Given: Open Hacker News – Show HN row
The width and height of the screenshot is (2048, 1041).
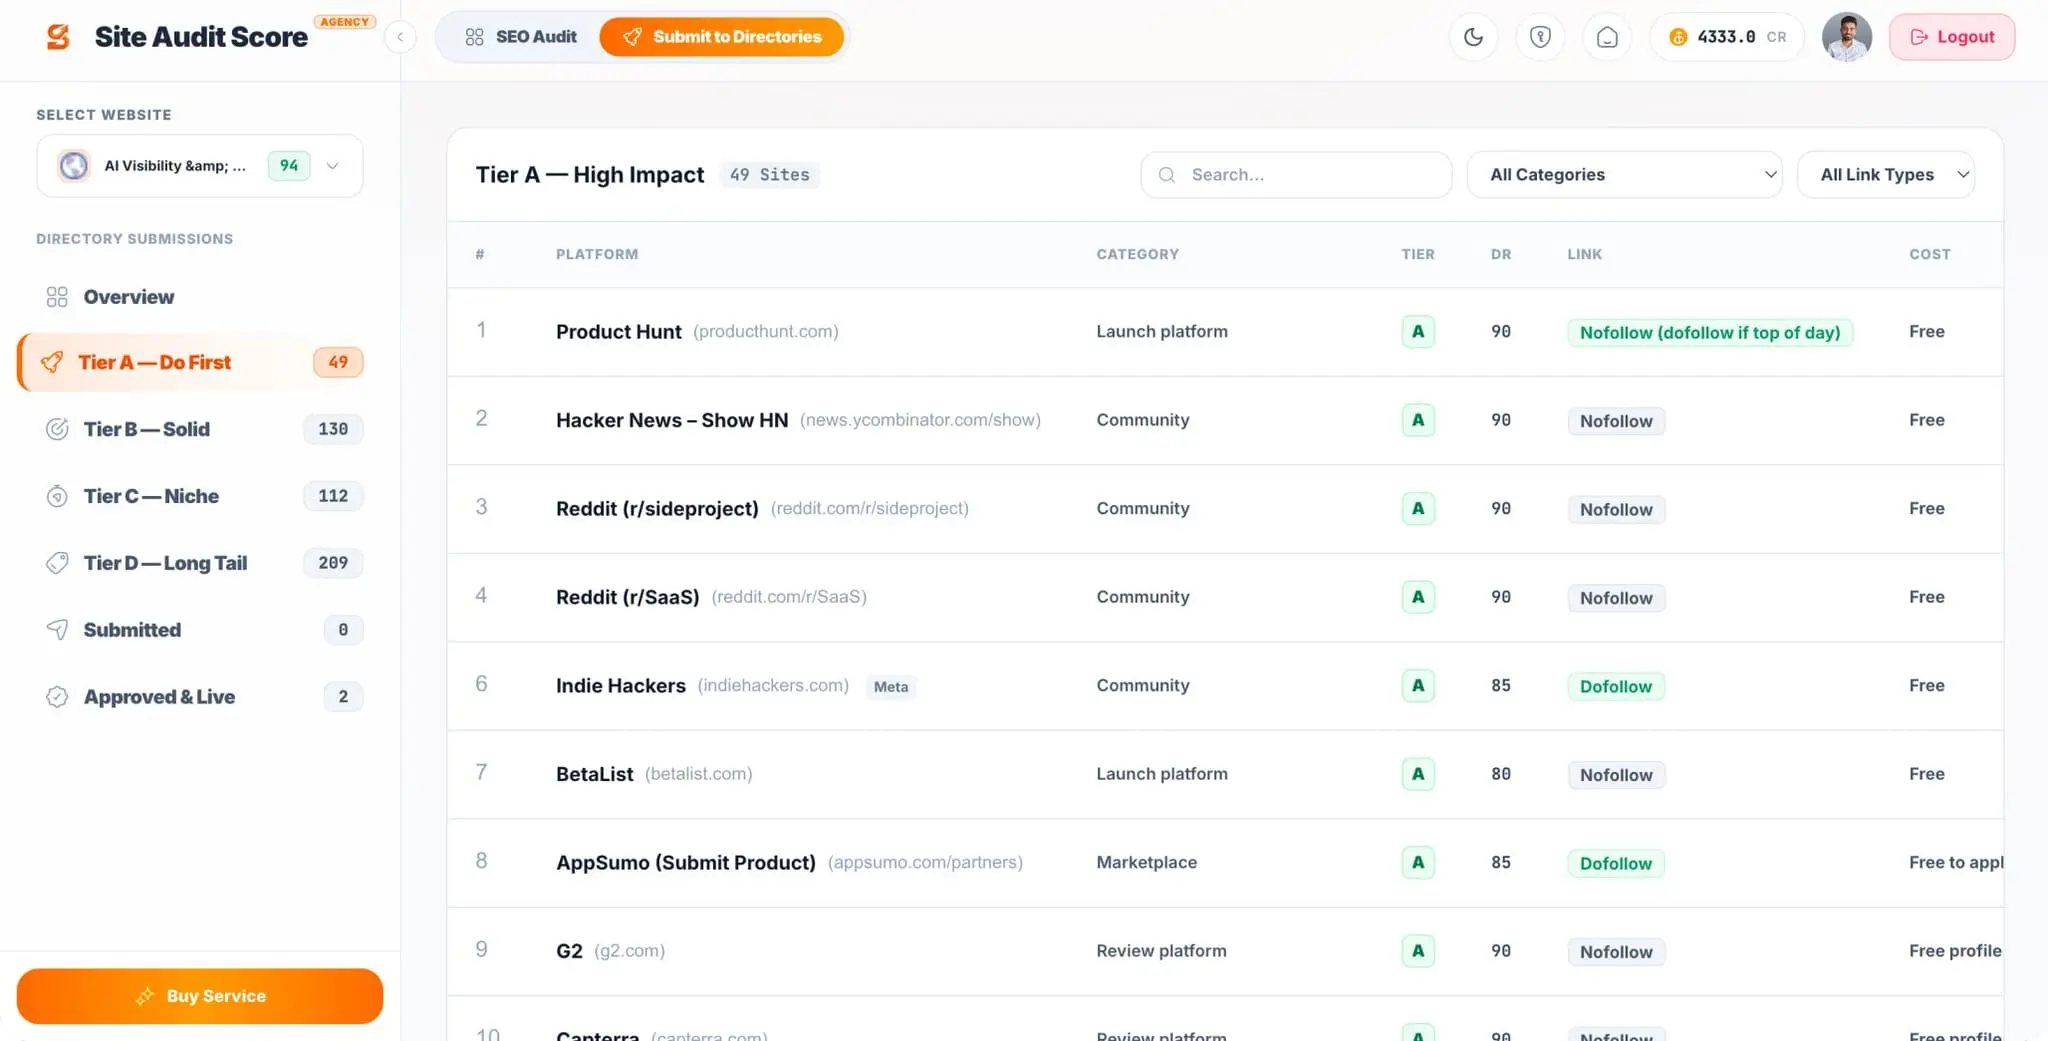Looking at the screenshot, I should (1225, 420).
